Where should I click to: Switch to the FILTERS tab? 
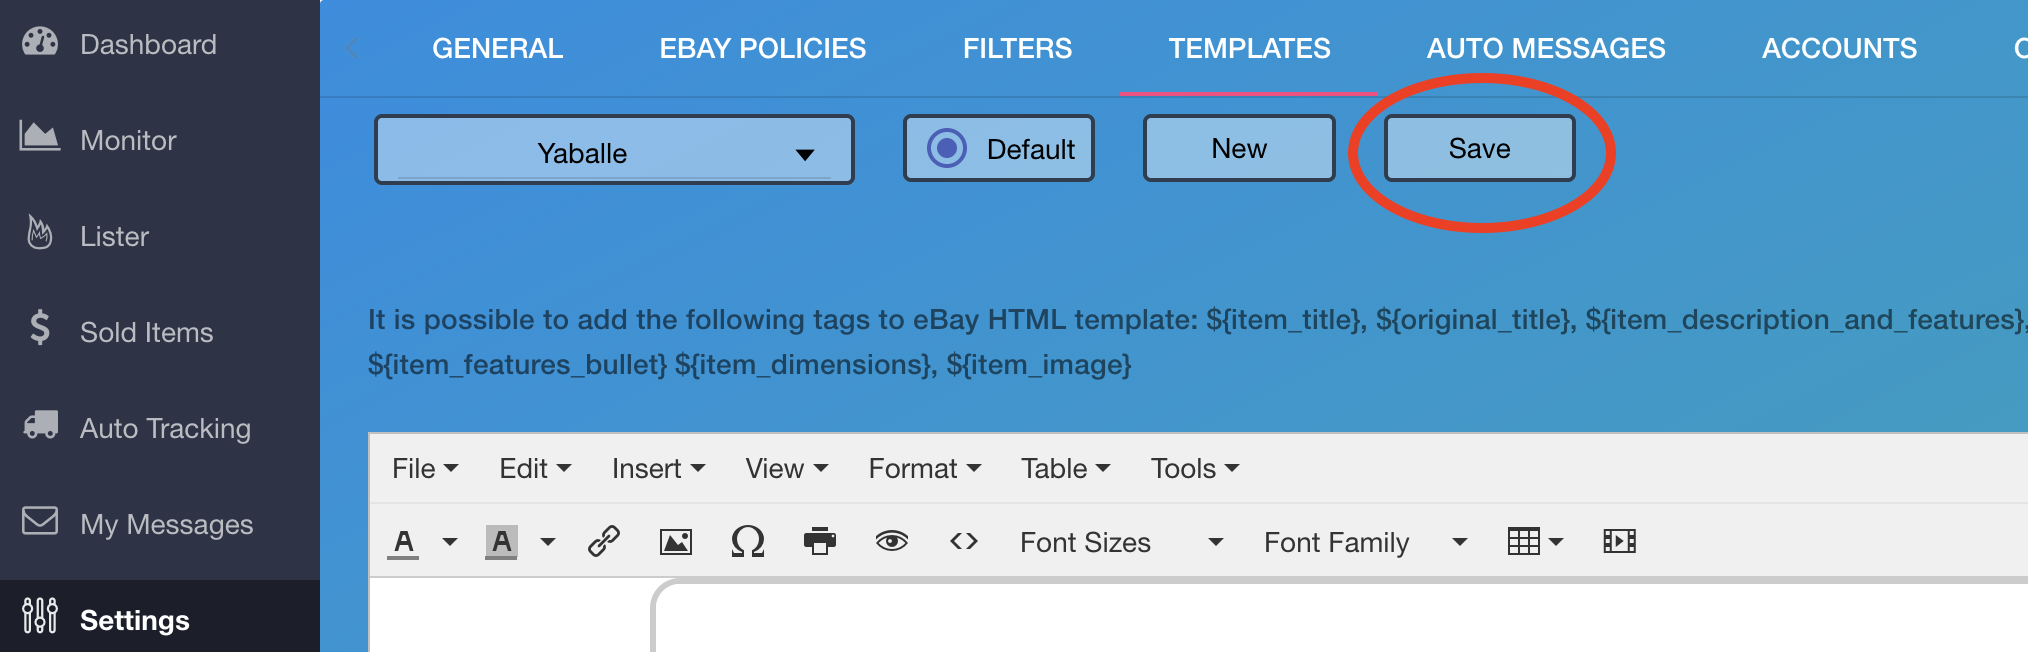1017,48
